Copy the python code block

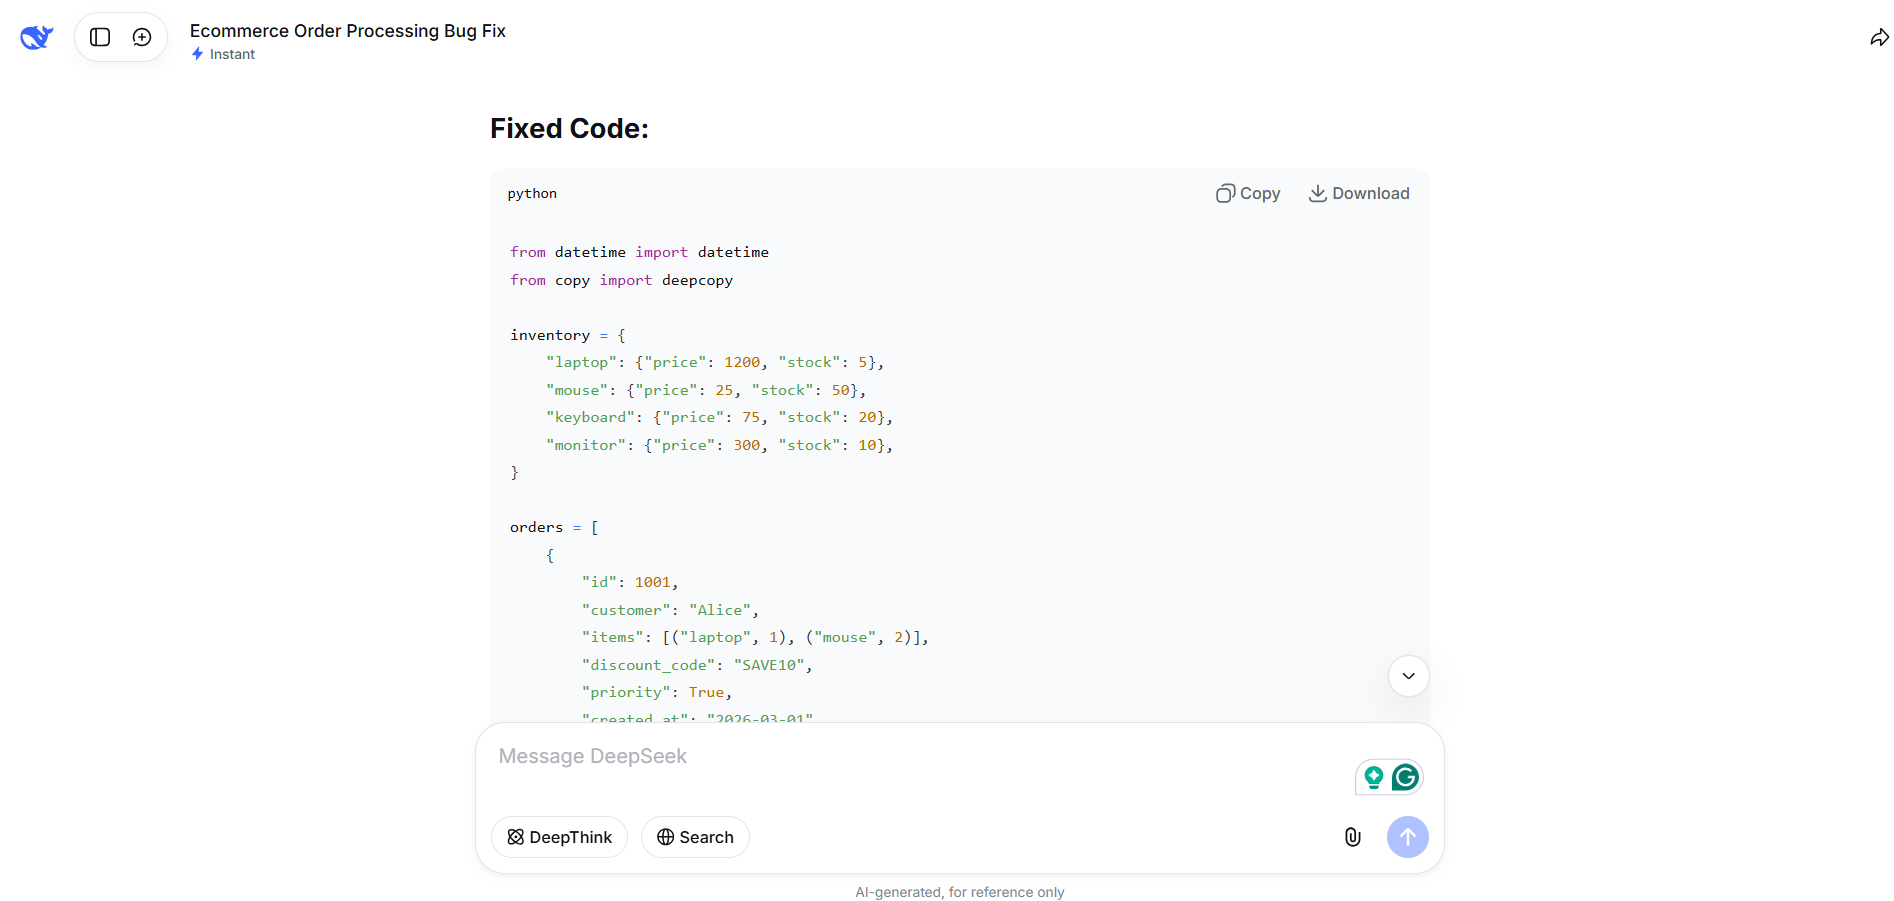click(1248, 193)
